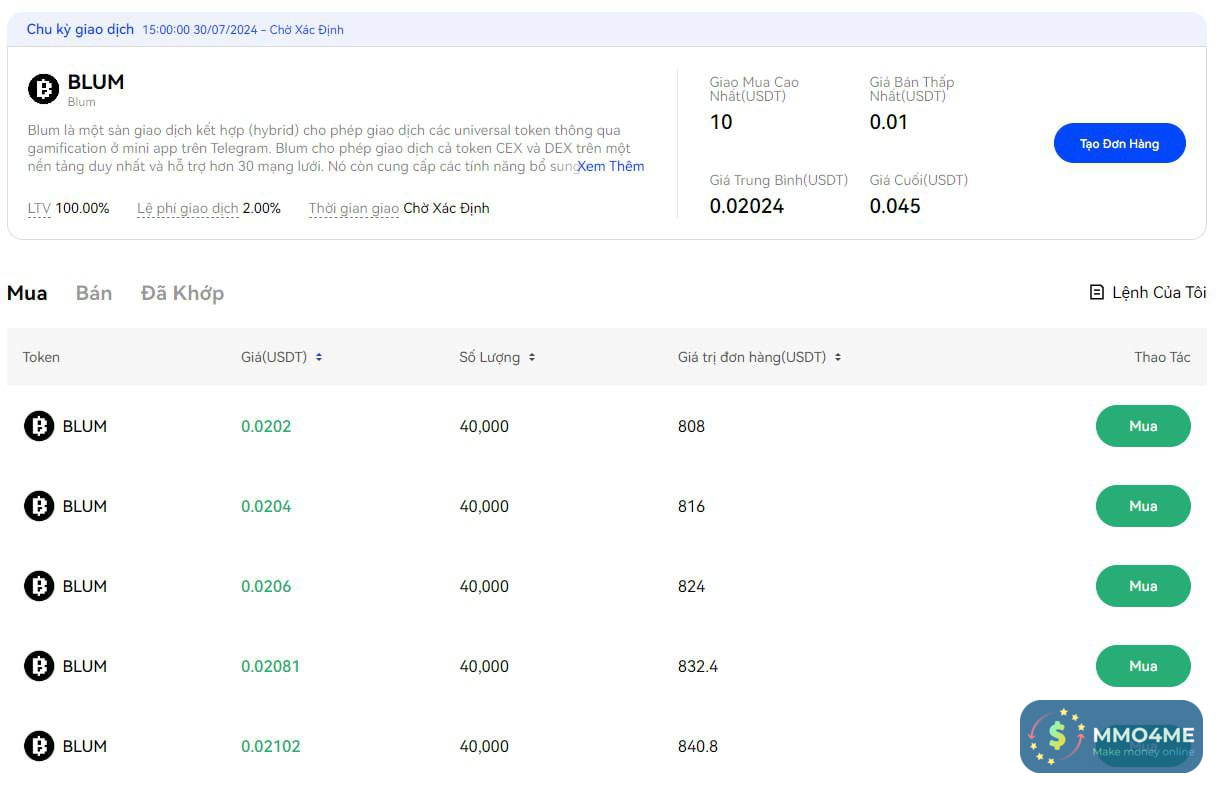Click BLUM icon in the 0.02081 row
This screenshot has width=1224, height=788.
tap(39, 666)
